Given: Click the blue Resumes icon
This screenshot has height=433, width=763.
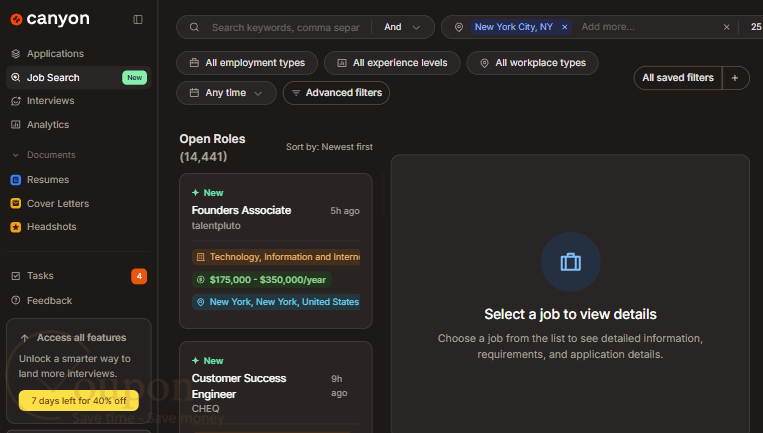Looking at the screenshot, I should pos(16,180).
